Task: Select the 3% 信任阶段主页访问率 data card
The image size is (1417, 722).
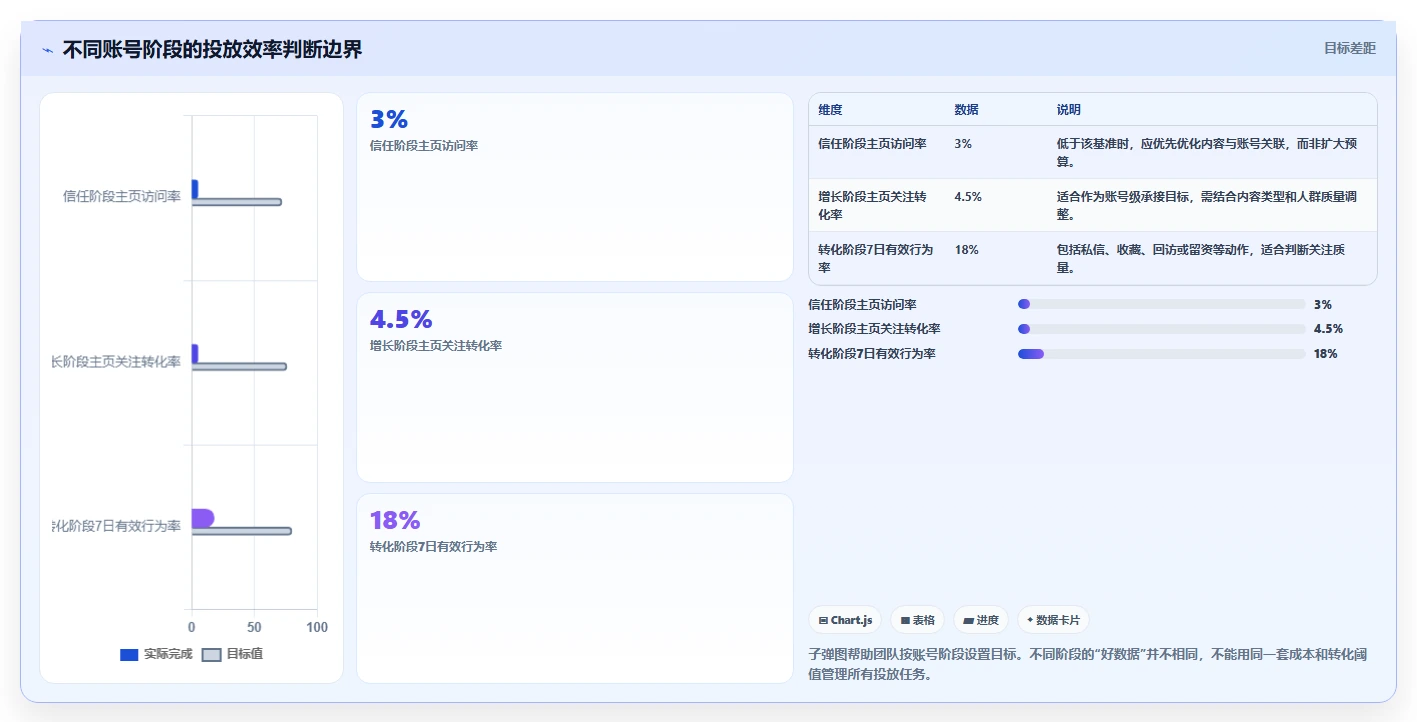Action: [x=575, y=187]
